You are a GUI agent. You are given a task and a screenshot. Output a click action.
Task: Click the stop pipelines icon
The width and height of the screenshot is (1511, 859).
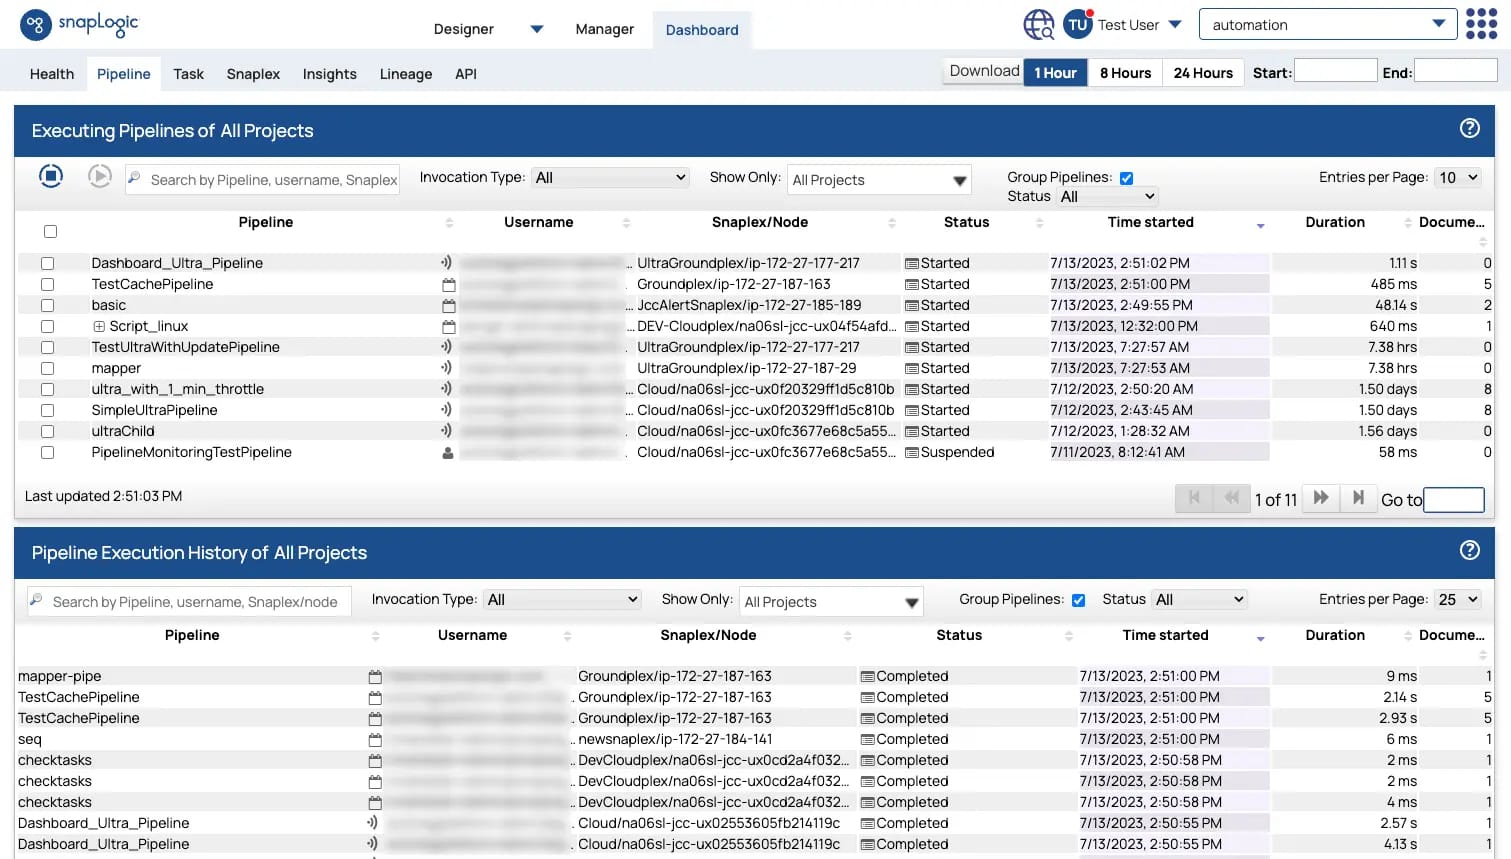pyautogui.click(x=51, y=176)
